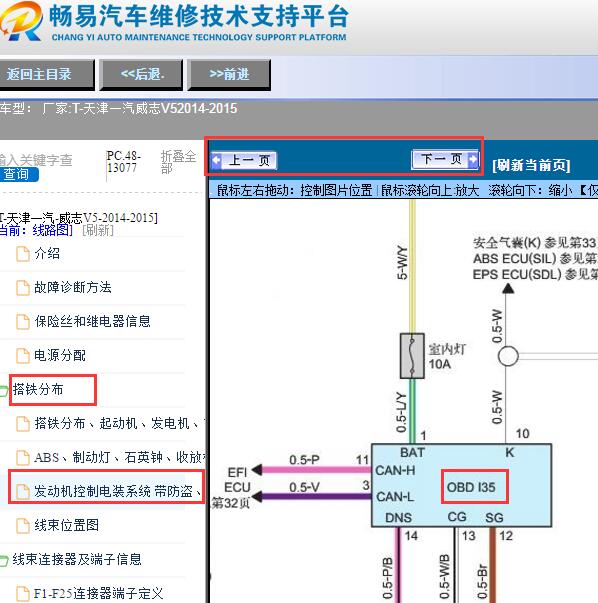Click the ABS ECU(SIL) reference text
The image size is (598, 603).
[x=535, y=258]
